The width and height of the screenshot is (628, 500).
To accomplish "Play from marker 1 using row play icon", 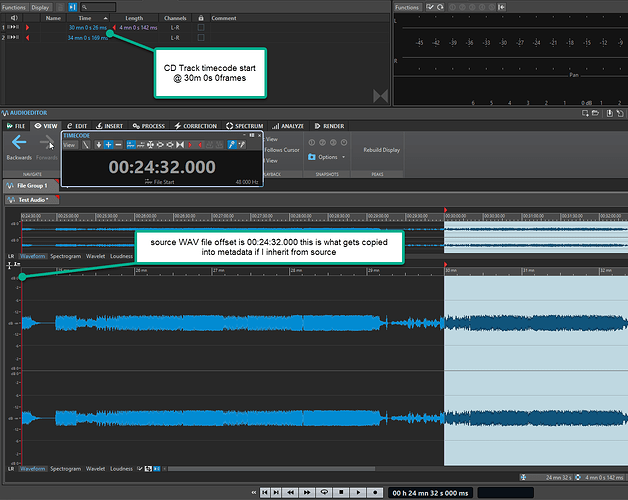I will point(13,27).
